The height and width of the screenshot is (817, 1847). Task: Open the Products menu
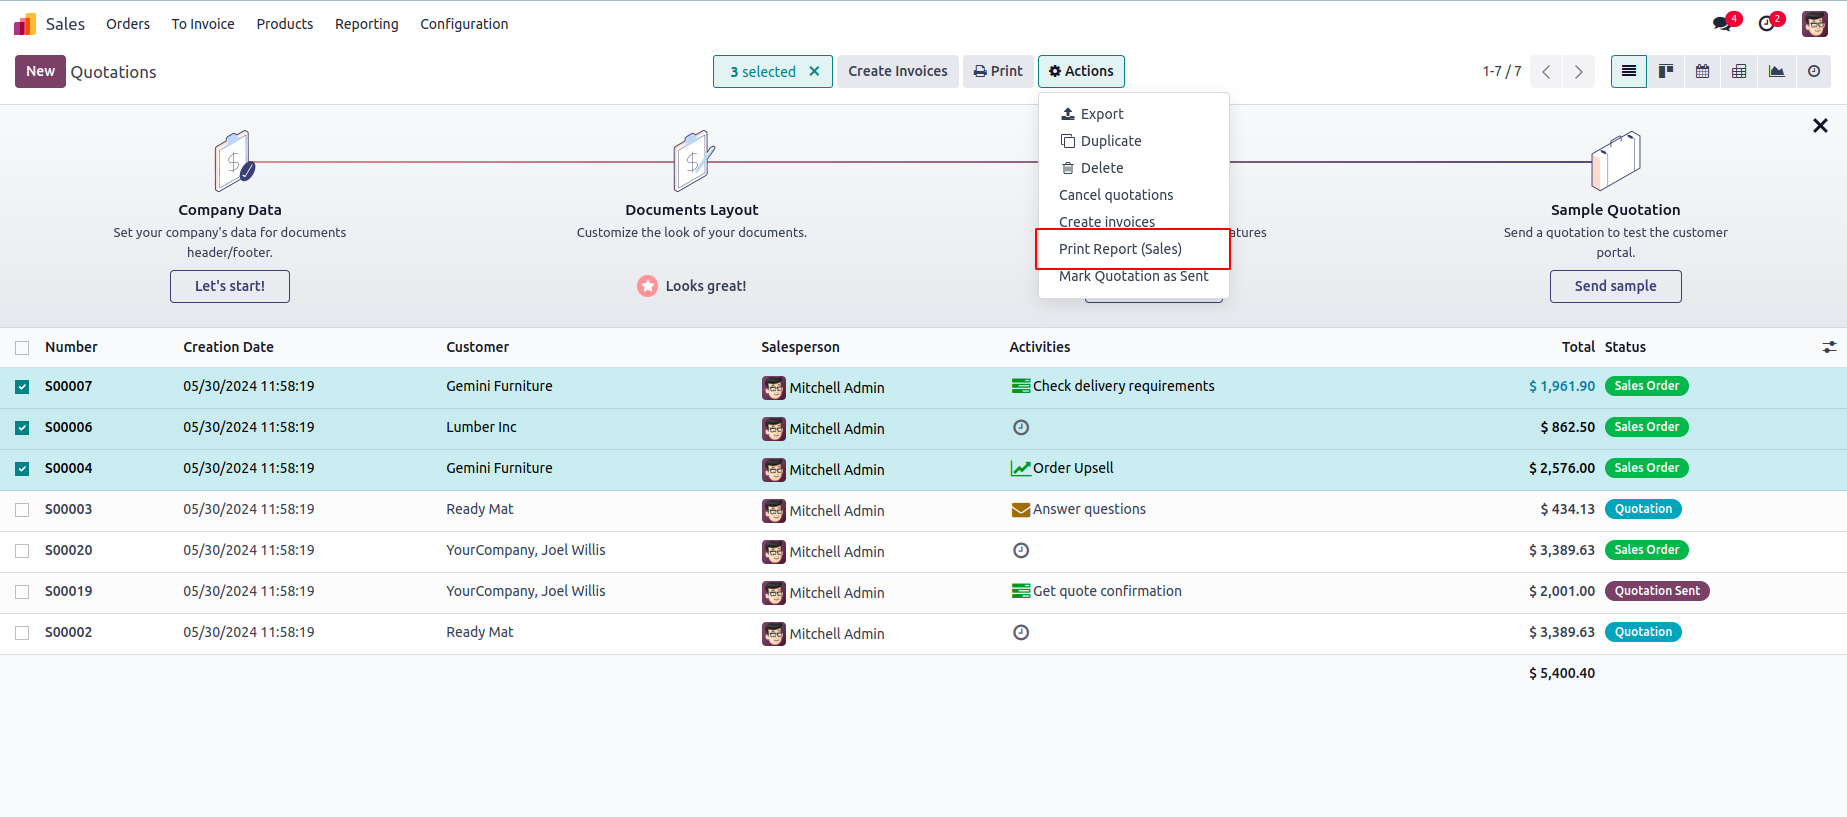pyautogui.click(x=285, y=24)
